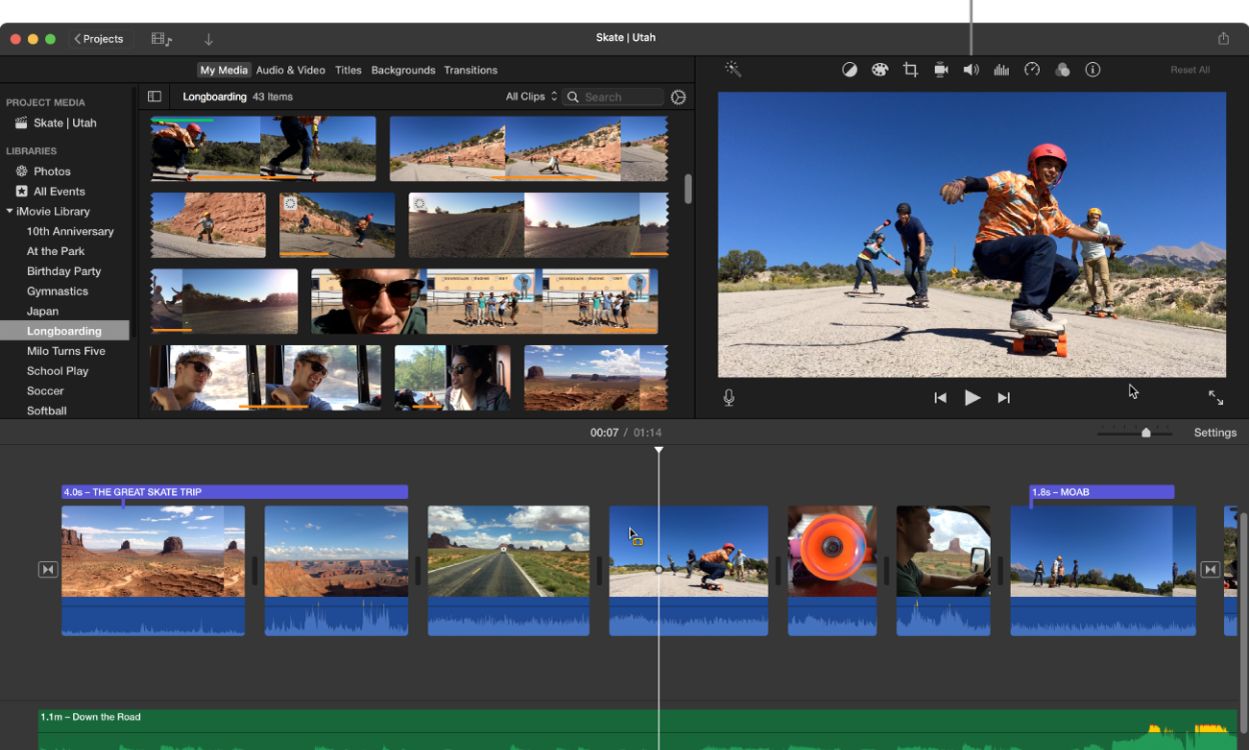1250x750 pixels.
Task: Open the clip Speed speedometer controls
Action: 1031,69
